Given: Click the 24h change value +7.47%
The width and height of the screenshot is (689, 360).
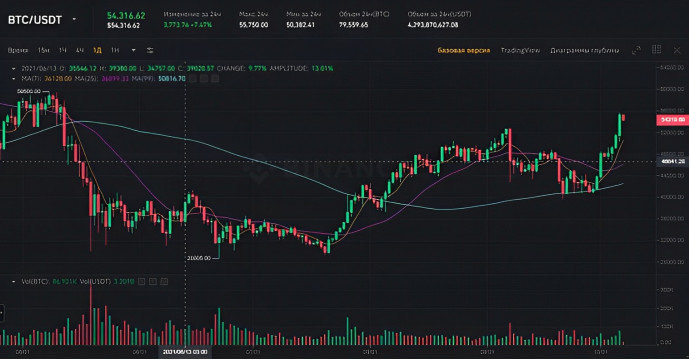Looking at the screenshot, I should [x=202, y=25].
